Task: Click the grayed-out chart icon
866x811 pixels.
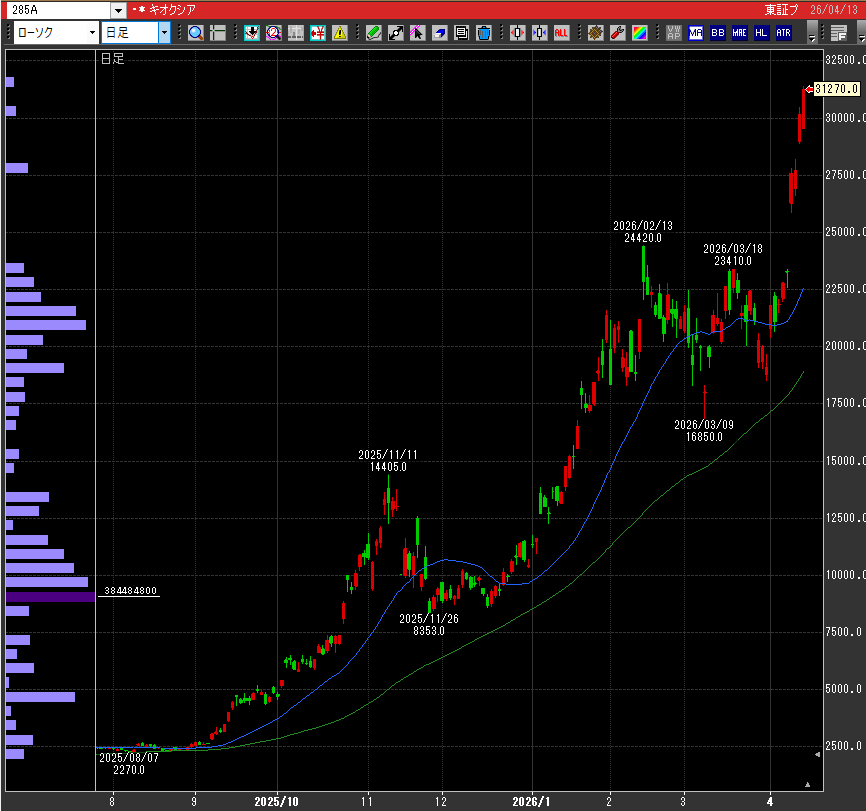Action: (295, 33)
